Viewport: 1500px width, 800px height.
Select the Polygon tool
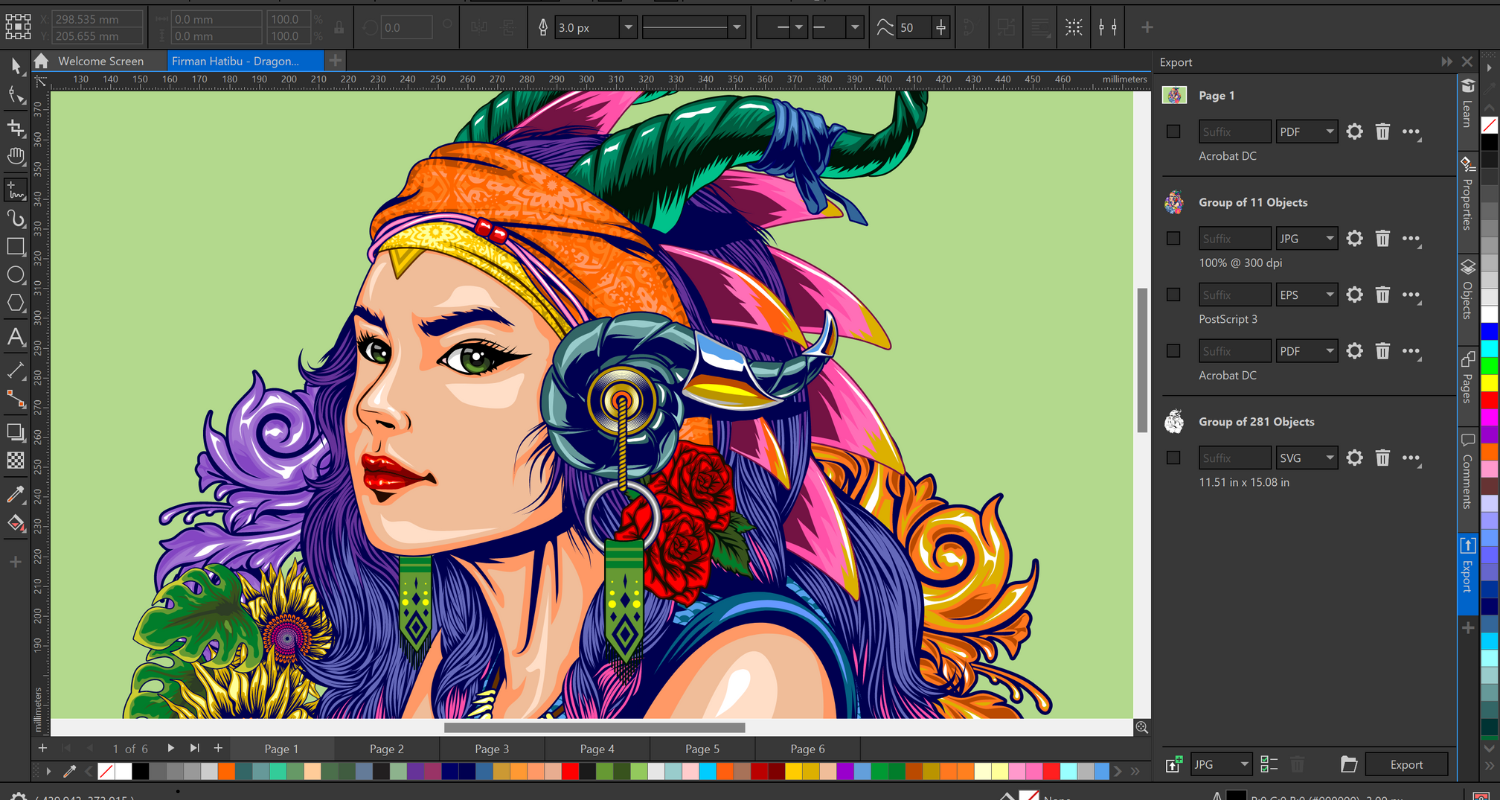point(15,304)
